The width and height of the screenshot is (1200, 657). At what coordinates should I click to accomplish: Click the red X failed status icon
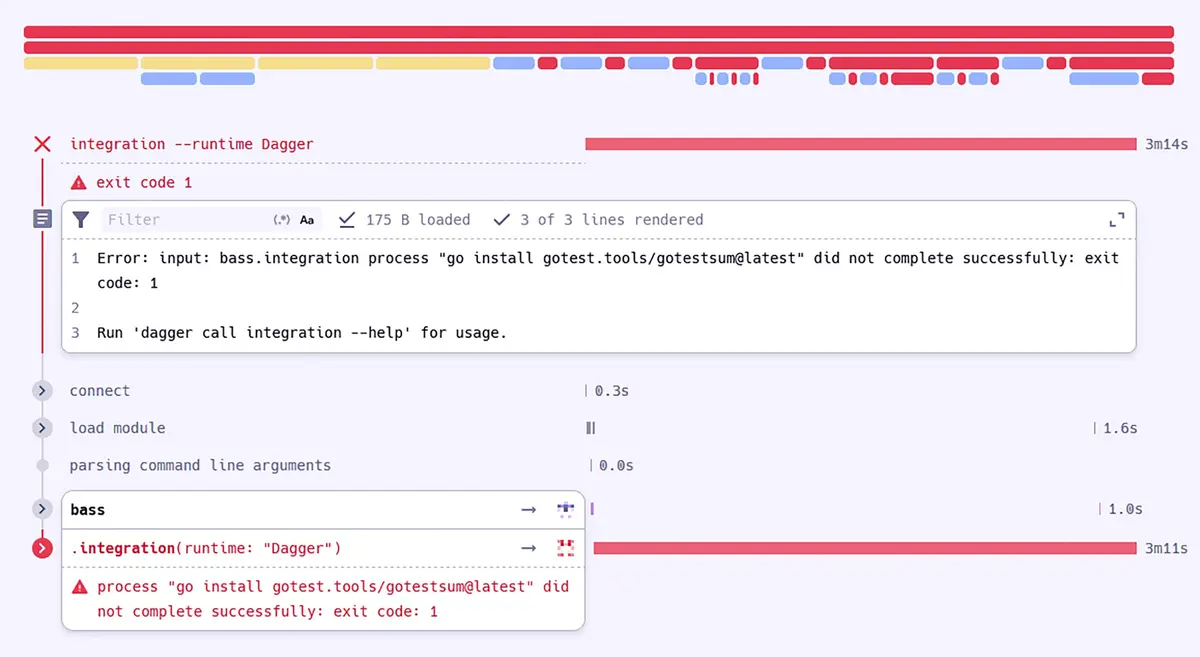(42, 144)
